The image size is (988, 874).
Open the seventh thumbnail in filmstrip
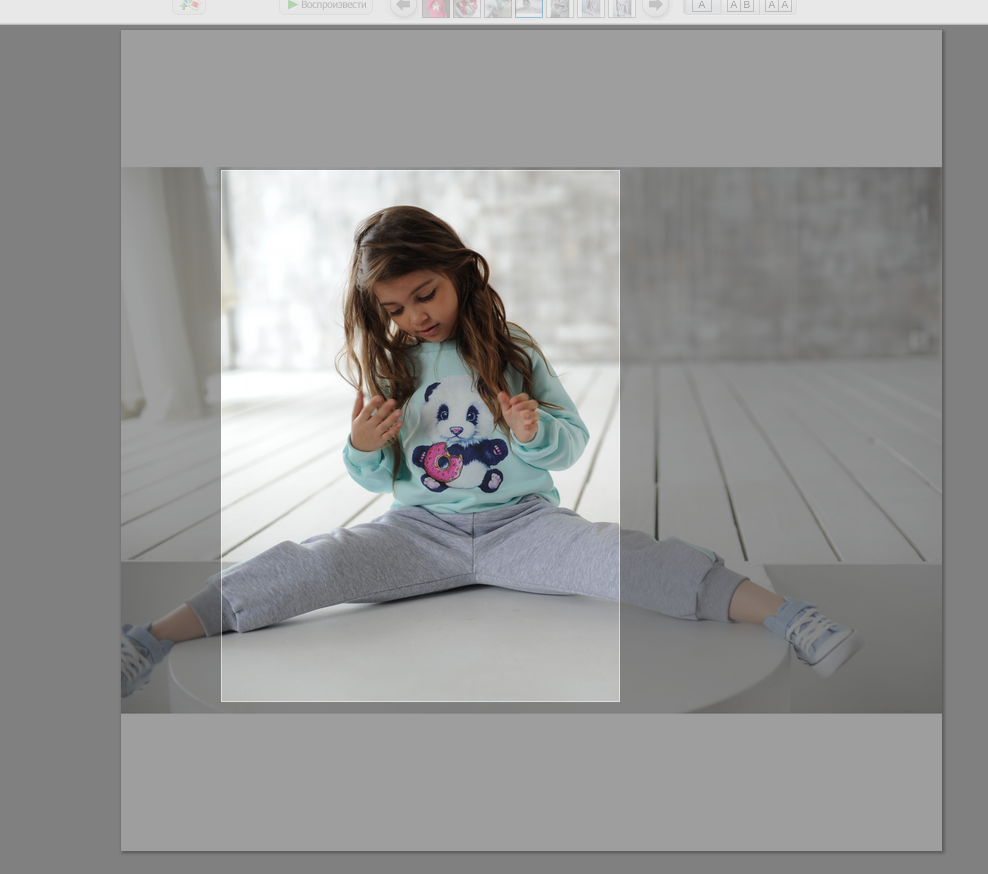[x=621, y=8]
